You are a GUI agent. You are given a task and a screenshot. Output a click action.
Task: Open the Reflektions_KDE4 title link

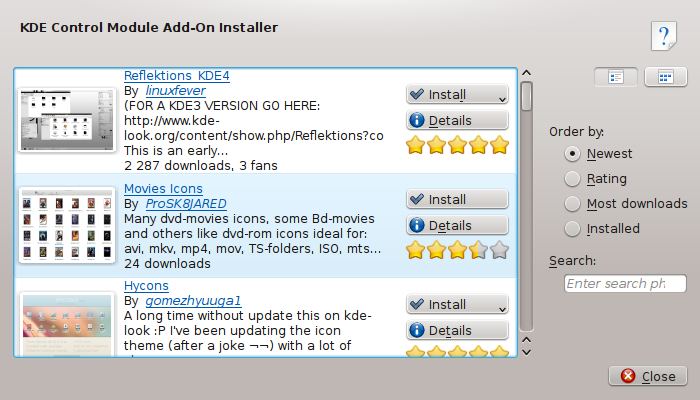pos(176,76)
